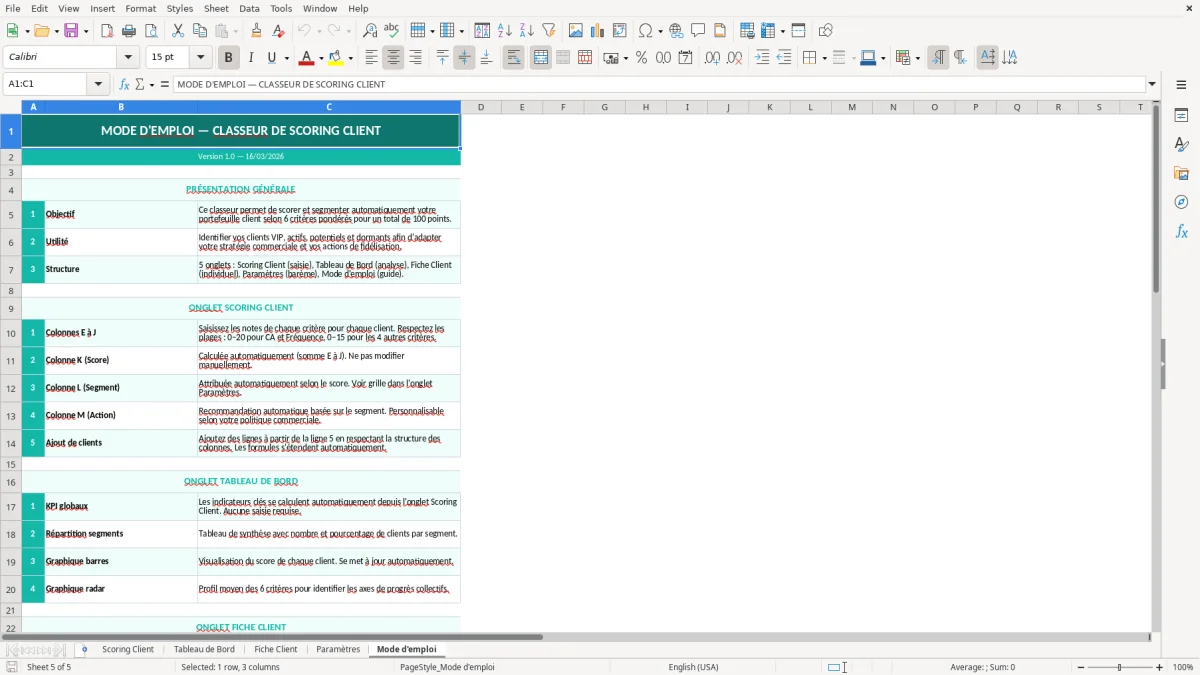
Task: Toggle Left-To-Right paragraph direction
Action: pos(938,58)
